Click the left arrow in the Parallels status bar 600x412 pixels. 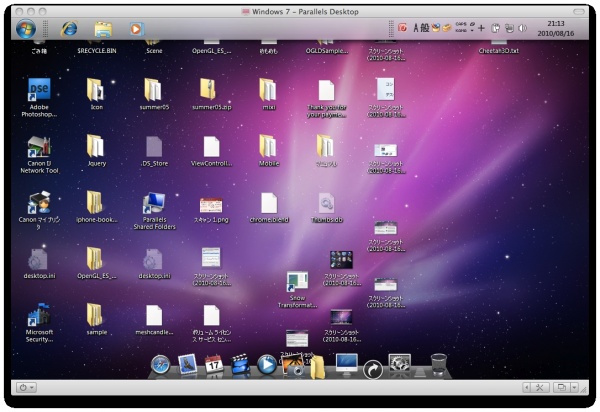(x=527, y=388)
